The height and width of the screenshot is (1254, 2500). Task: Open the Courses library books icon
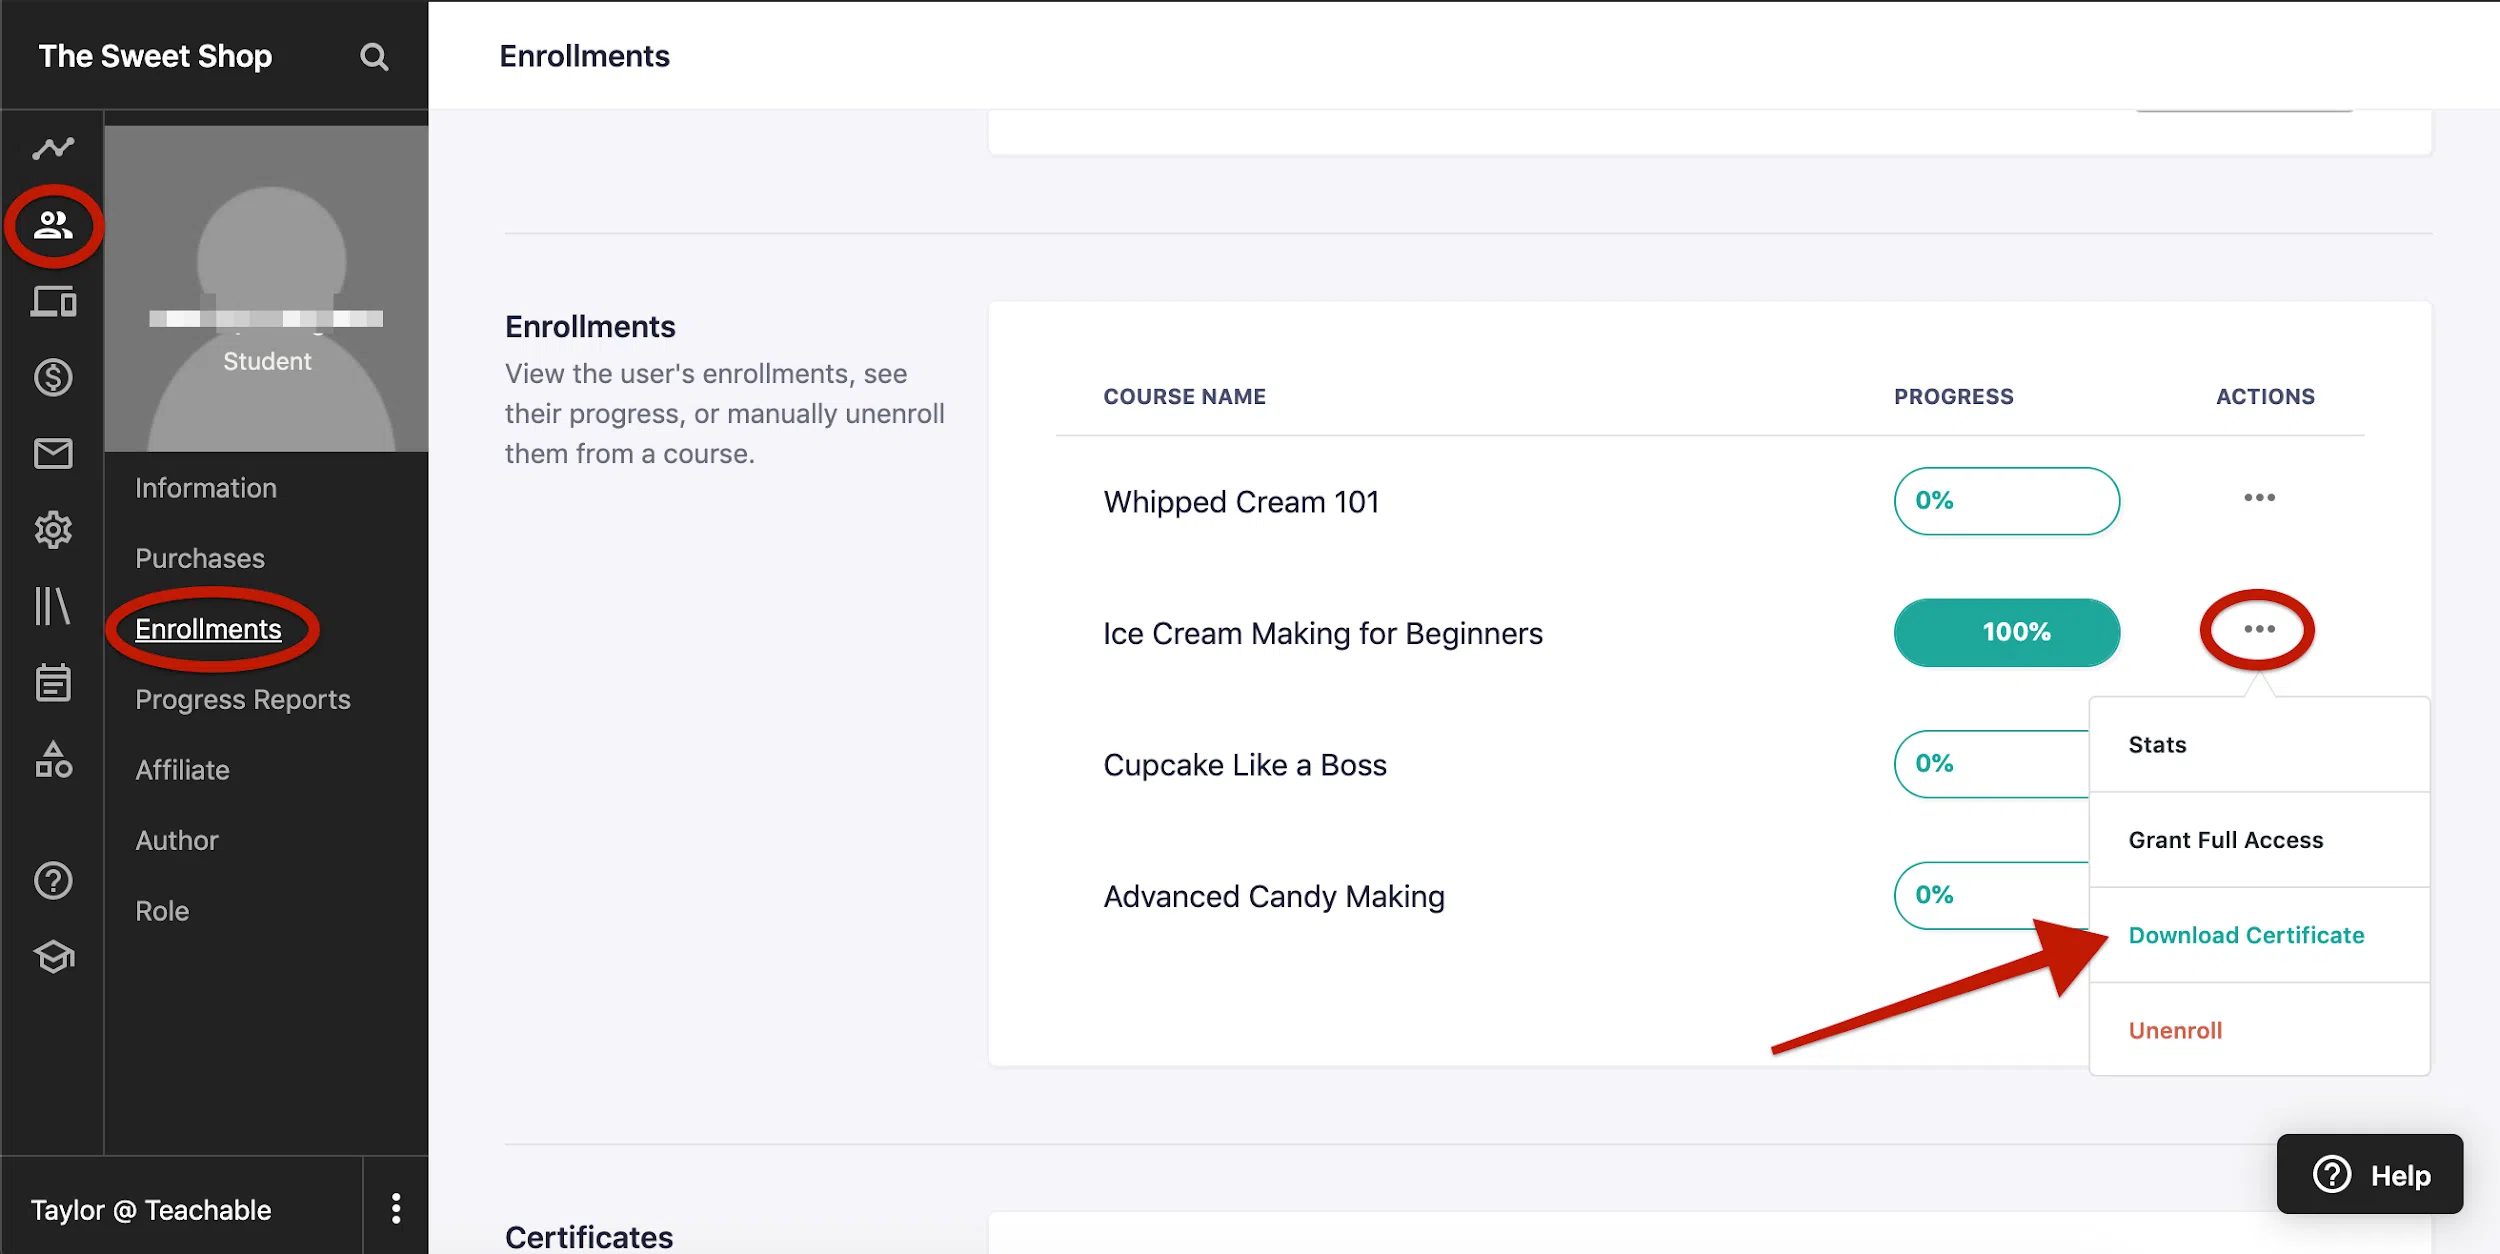(x=53, y=606)
